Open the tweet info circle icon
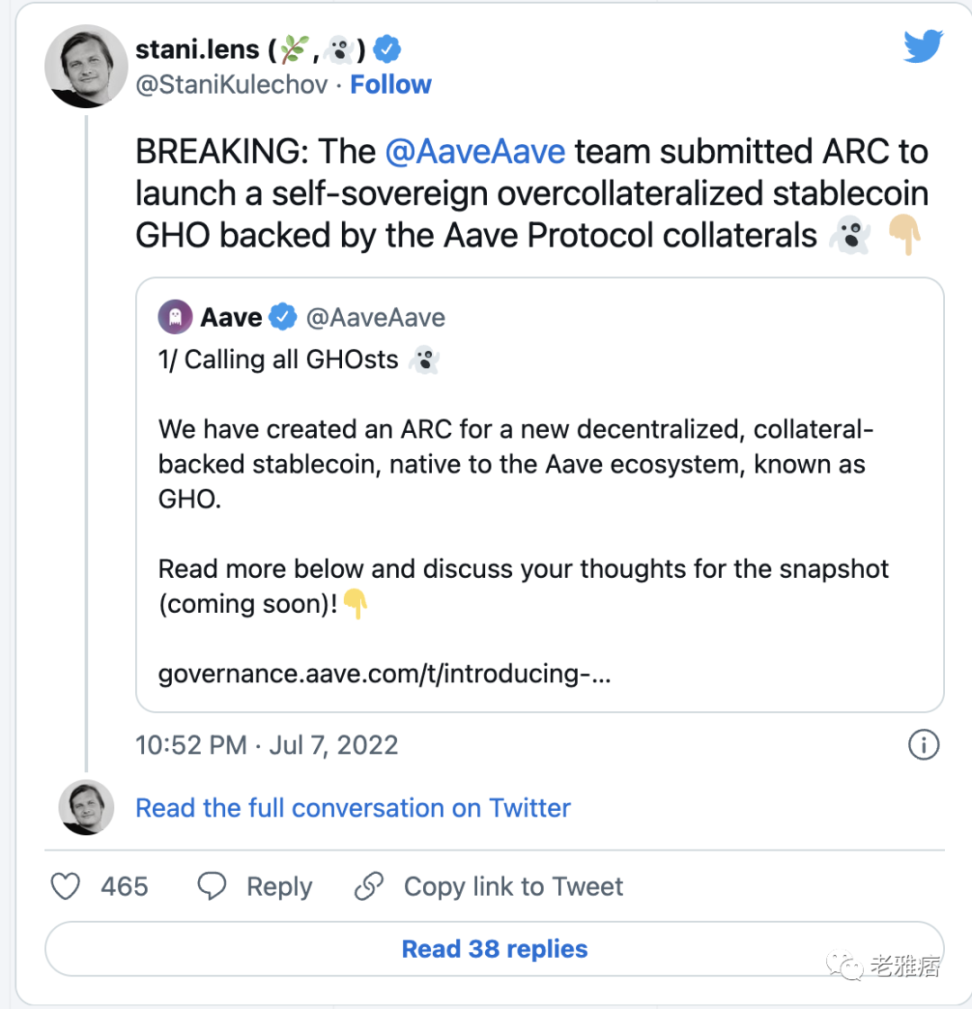The image size is (972, 1009). [x=923, y=745]
